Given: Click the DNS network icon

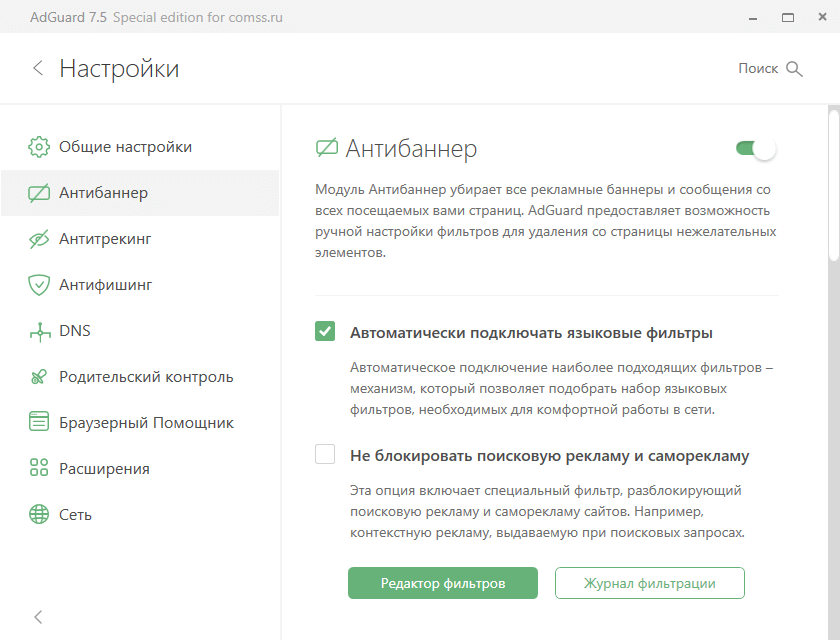Looking at the screenshot, I should coord(40,332).
